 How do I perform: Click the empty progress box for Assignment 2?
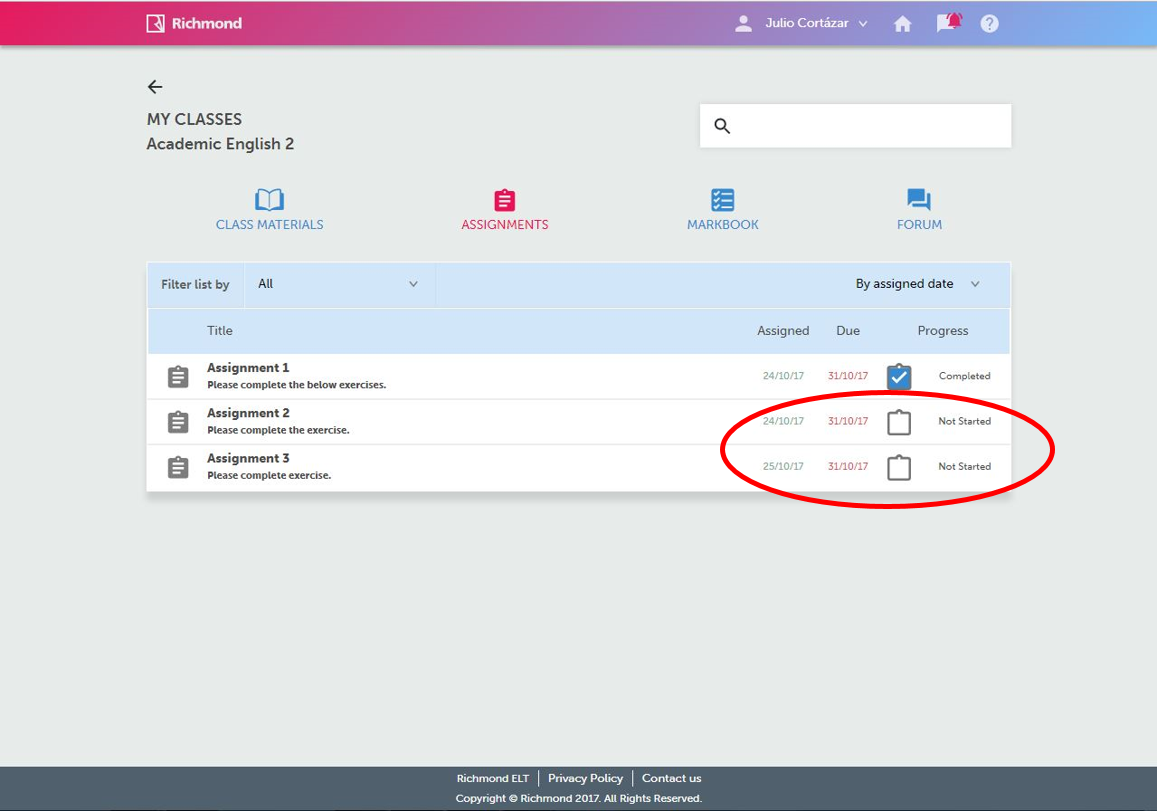(899, 422)
